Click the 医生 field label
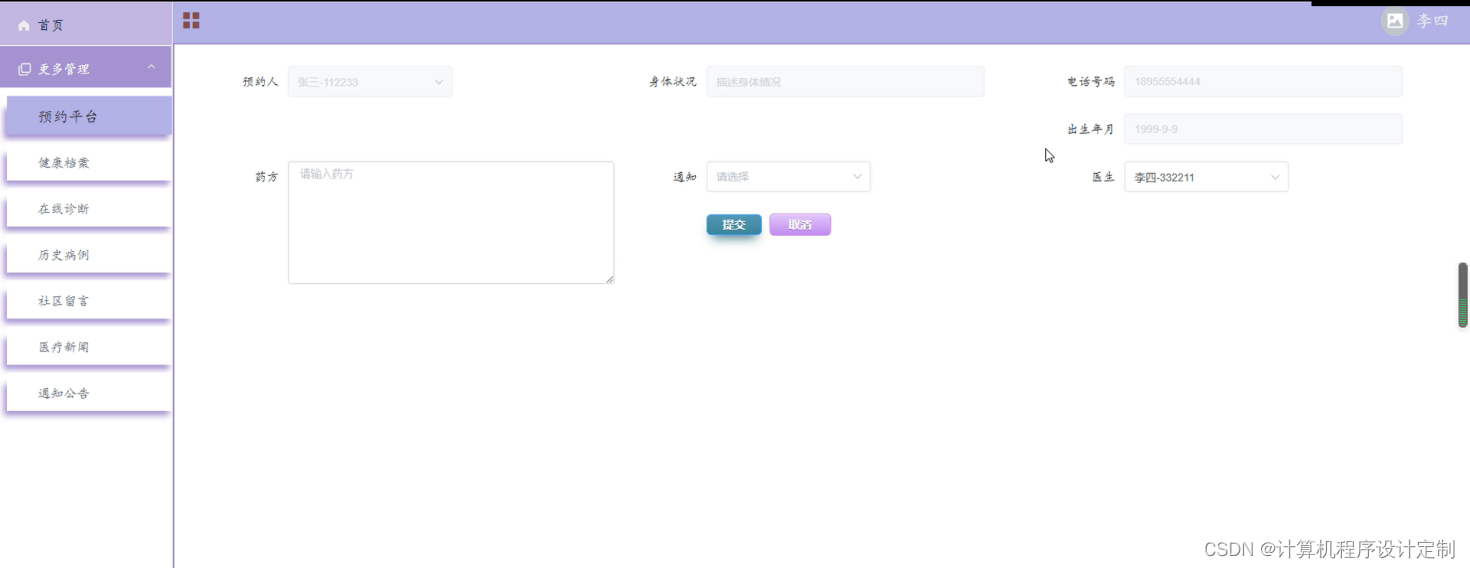The image size is (1470, 568). coord(1103,177)
